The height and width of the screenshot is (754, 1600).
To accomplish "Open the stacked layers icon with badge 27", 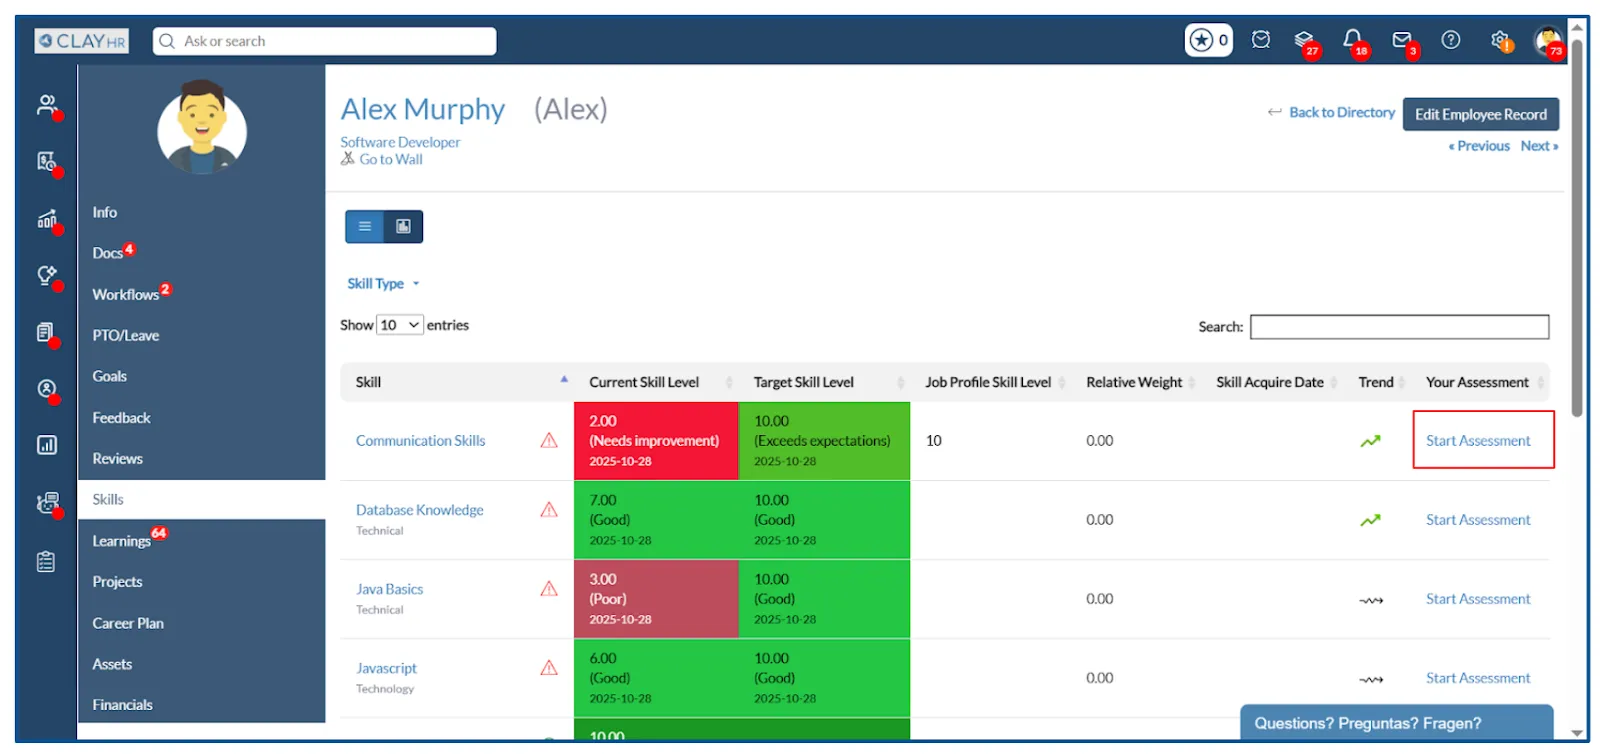I will coord(1304,40).
